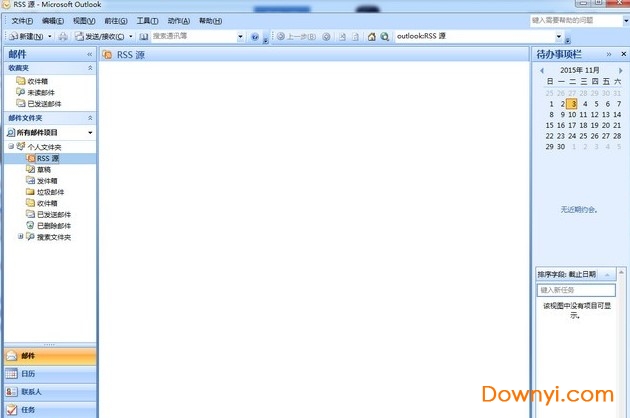This screenshot has height=418, width=630.
Task: Click the RSS icon in the RSS 源 header
Action: pyautogui.click(x=107, y=55)
